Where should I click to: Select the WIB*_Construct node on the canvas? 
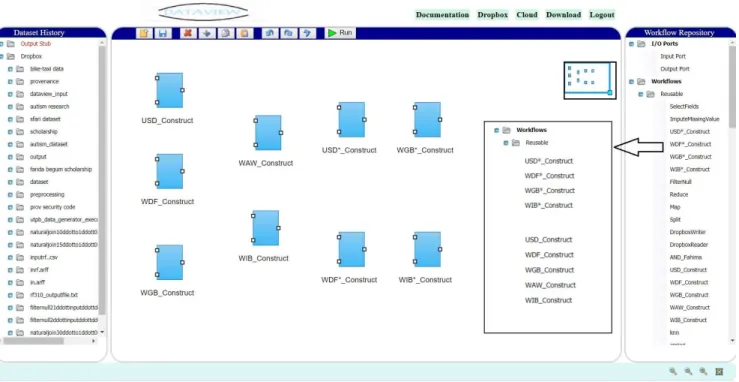click(427, 249)
